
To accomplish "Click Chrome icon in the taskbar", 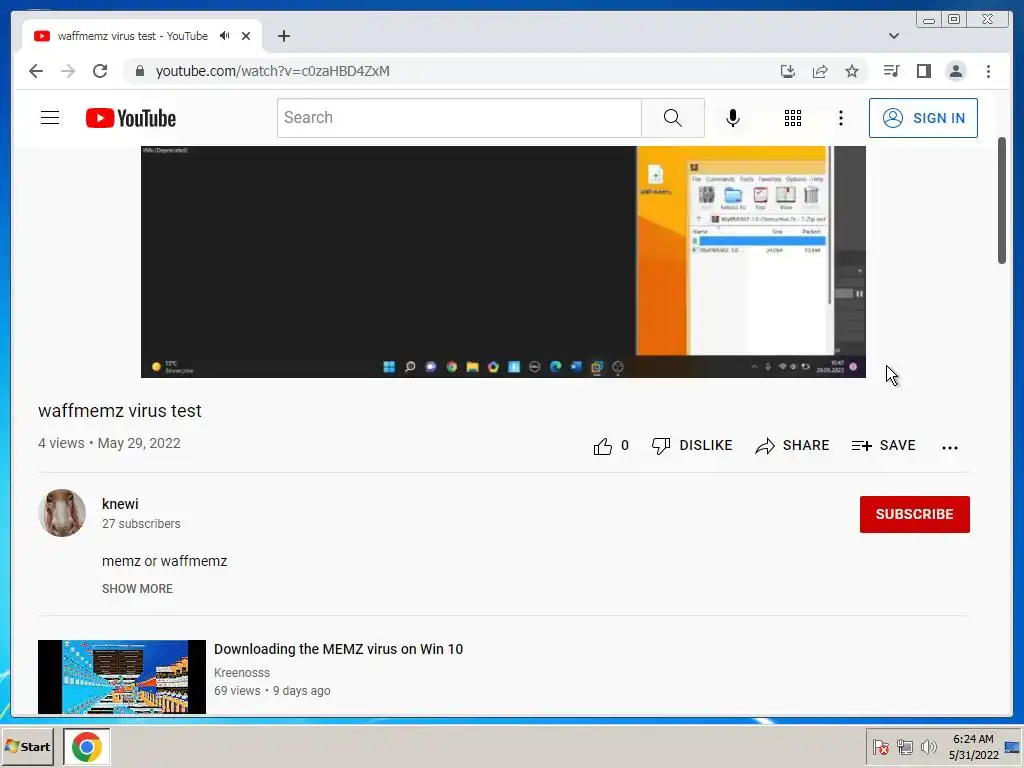I will click(87, 746).
